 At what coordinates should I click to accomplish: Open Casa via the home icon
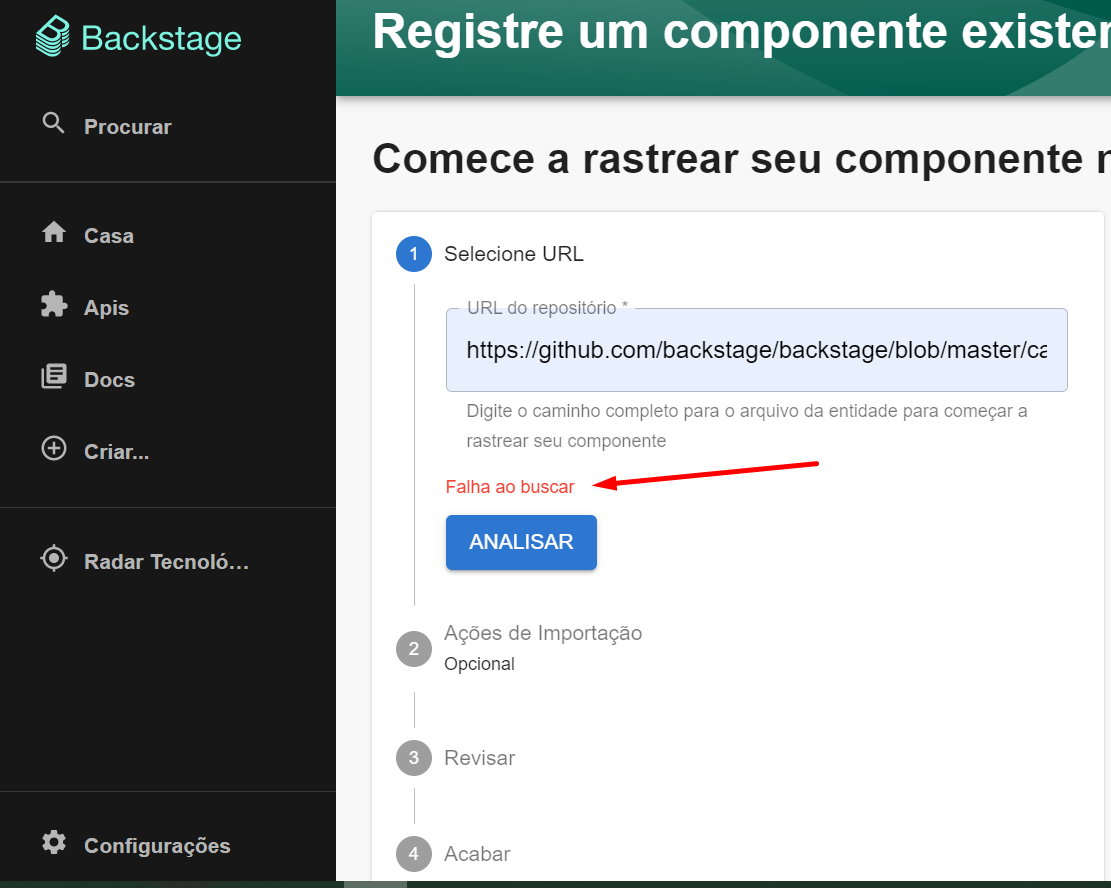click(54, 234)
